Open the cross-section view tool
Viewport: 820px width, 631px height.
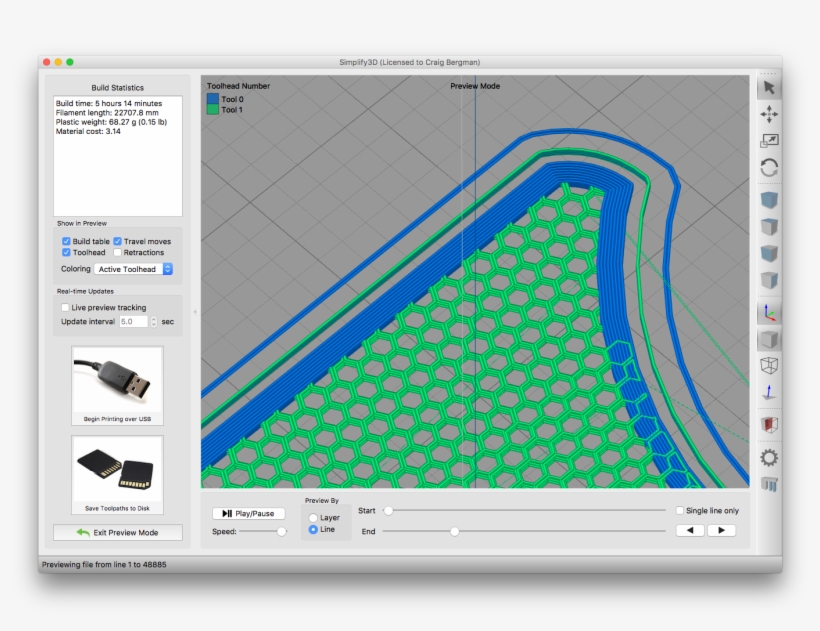768,423
